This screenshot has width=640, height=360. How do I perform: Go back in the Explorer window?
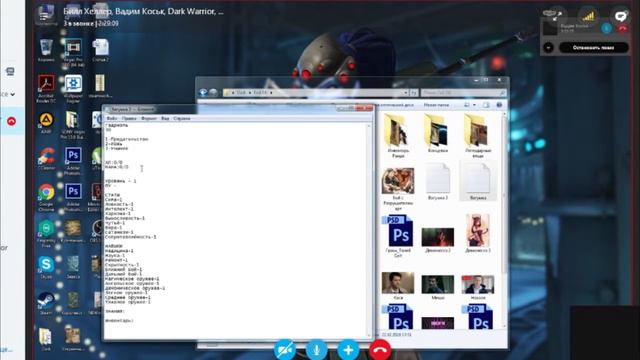click(x=203, y=93)
